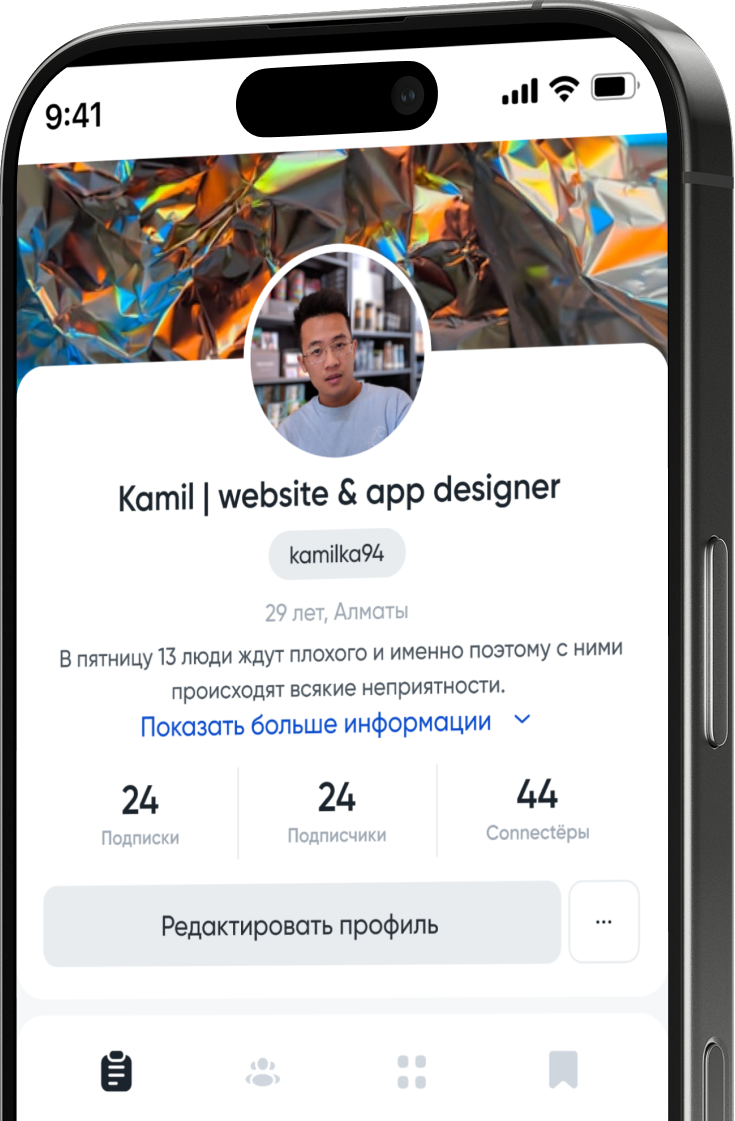Open the 24 Подписчики list
Viewport: 735px width, 1121px height.
[x=337, y=813]
